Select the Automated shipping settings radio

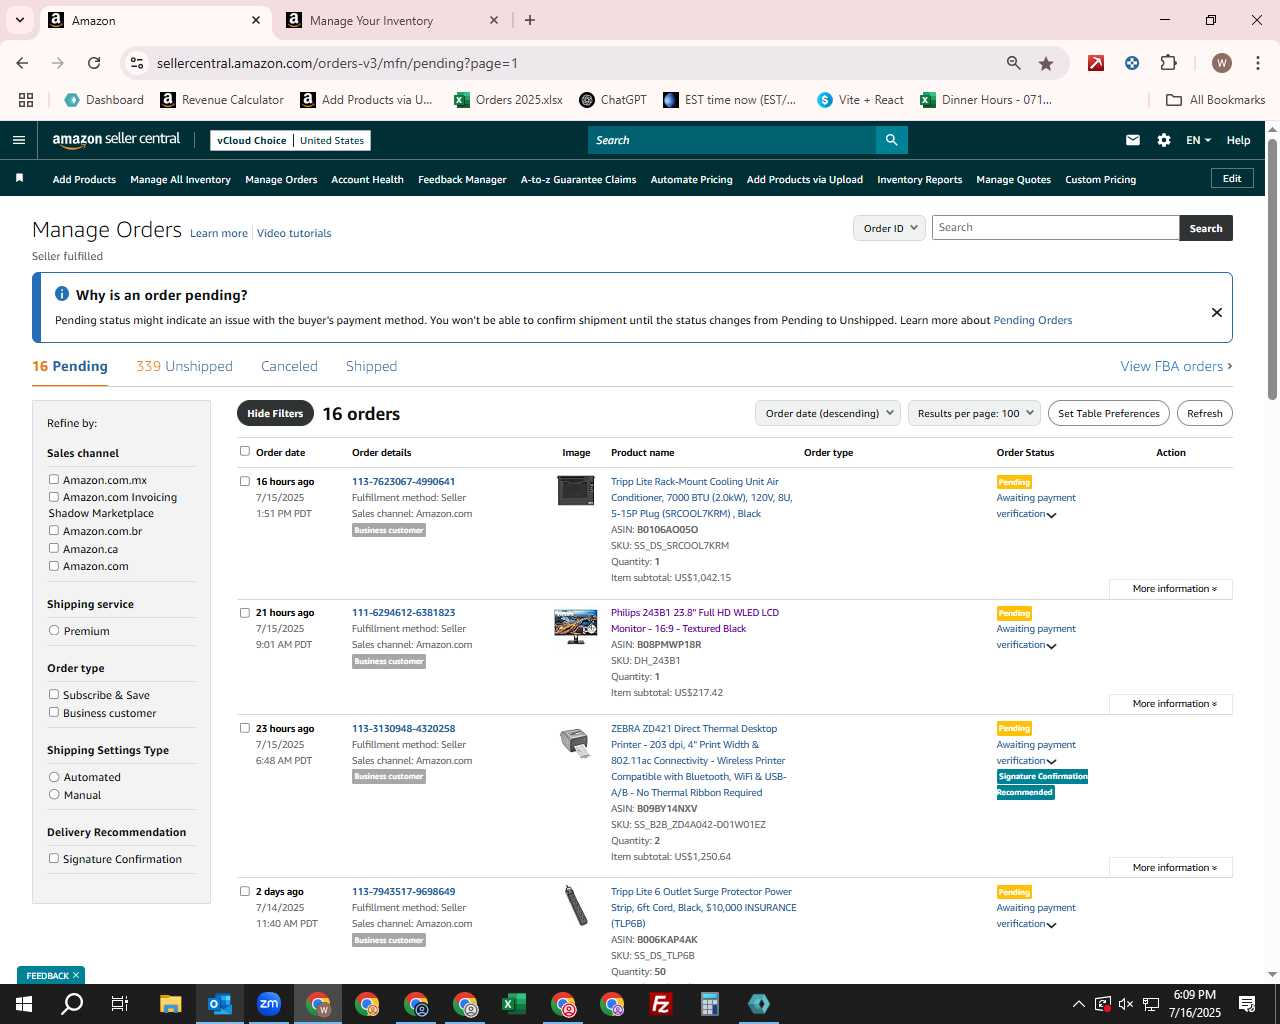[x=54, y=777]
